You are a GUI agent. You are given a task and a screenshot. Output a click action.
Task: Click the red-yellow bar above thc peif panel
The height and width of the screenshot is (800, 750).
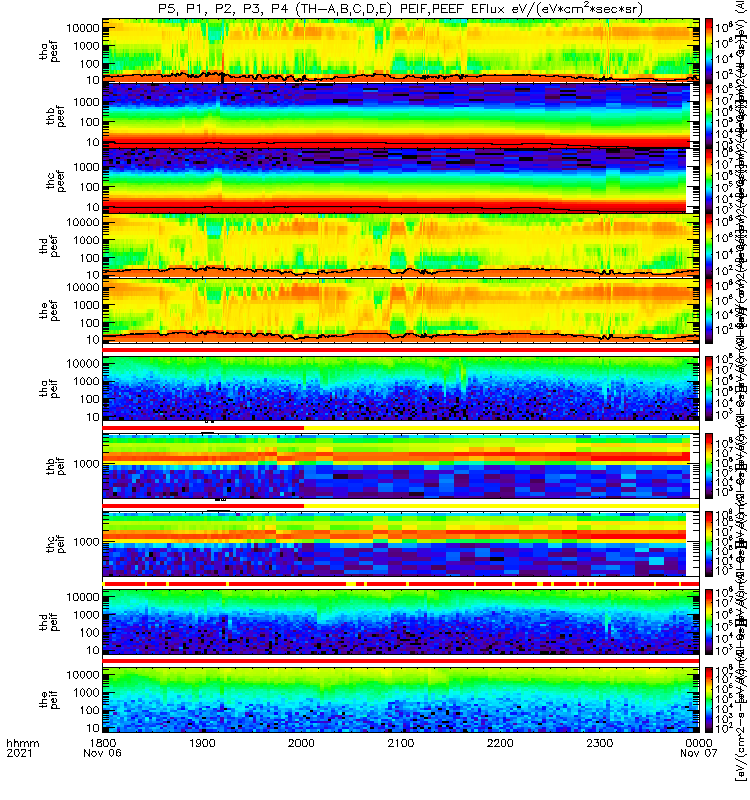[401, 506]
